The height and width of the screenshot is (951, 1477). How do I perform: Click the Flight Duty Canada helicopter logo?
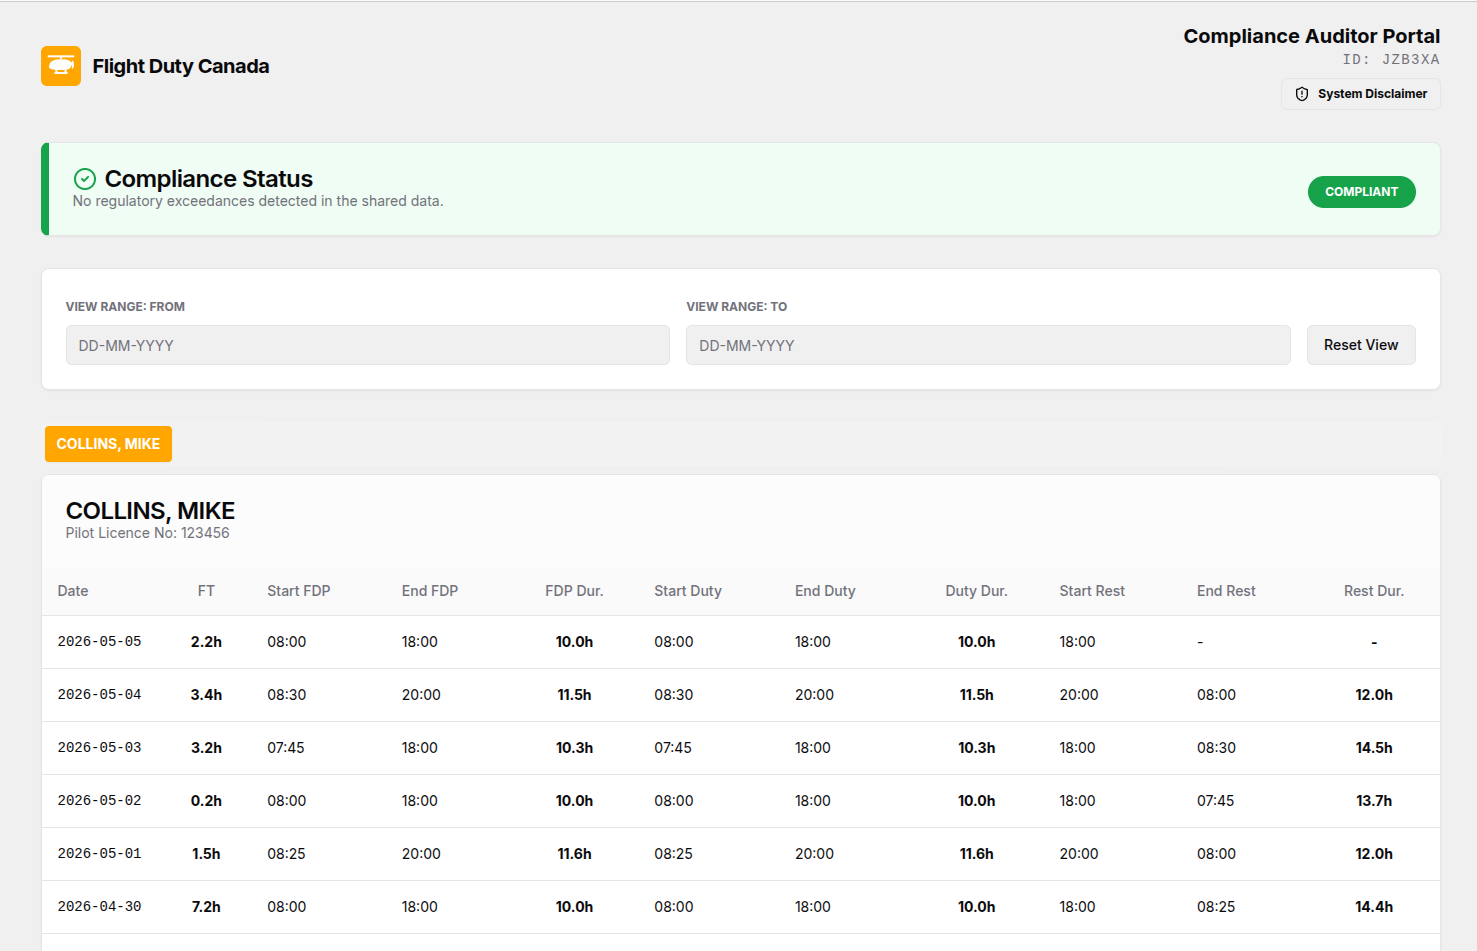[x=61, y=66]
